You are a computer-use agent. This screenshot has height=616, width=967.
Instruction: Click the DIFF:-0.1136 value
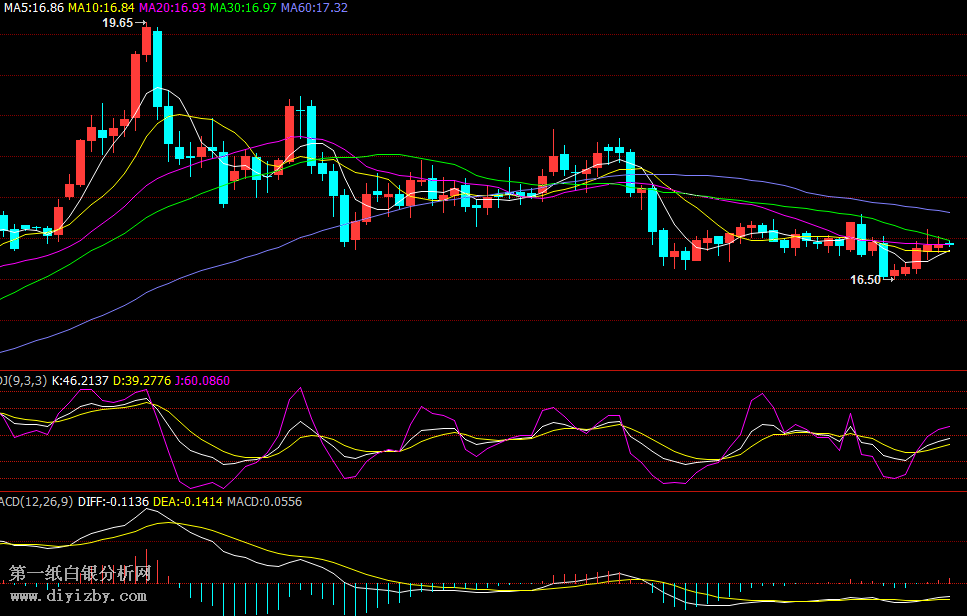[x=120, y=502]
